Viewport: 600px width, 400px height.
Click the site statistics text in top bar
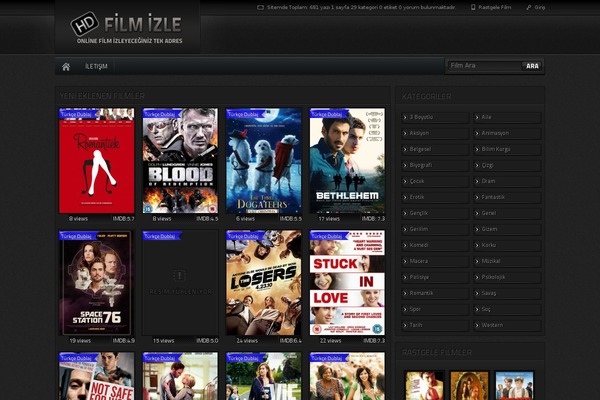361,7
